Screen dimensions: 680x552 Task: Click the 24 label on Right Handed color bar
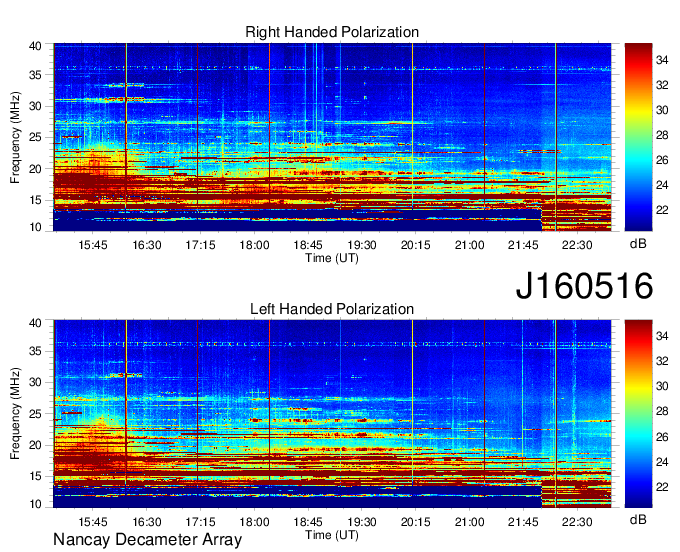pos(662,185)
